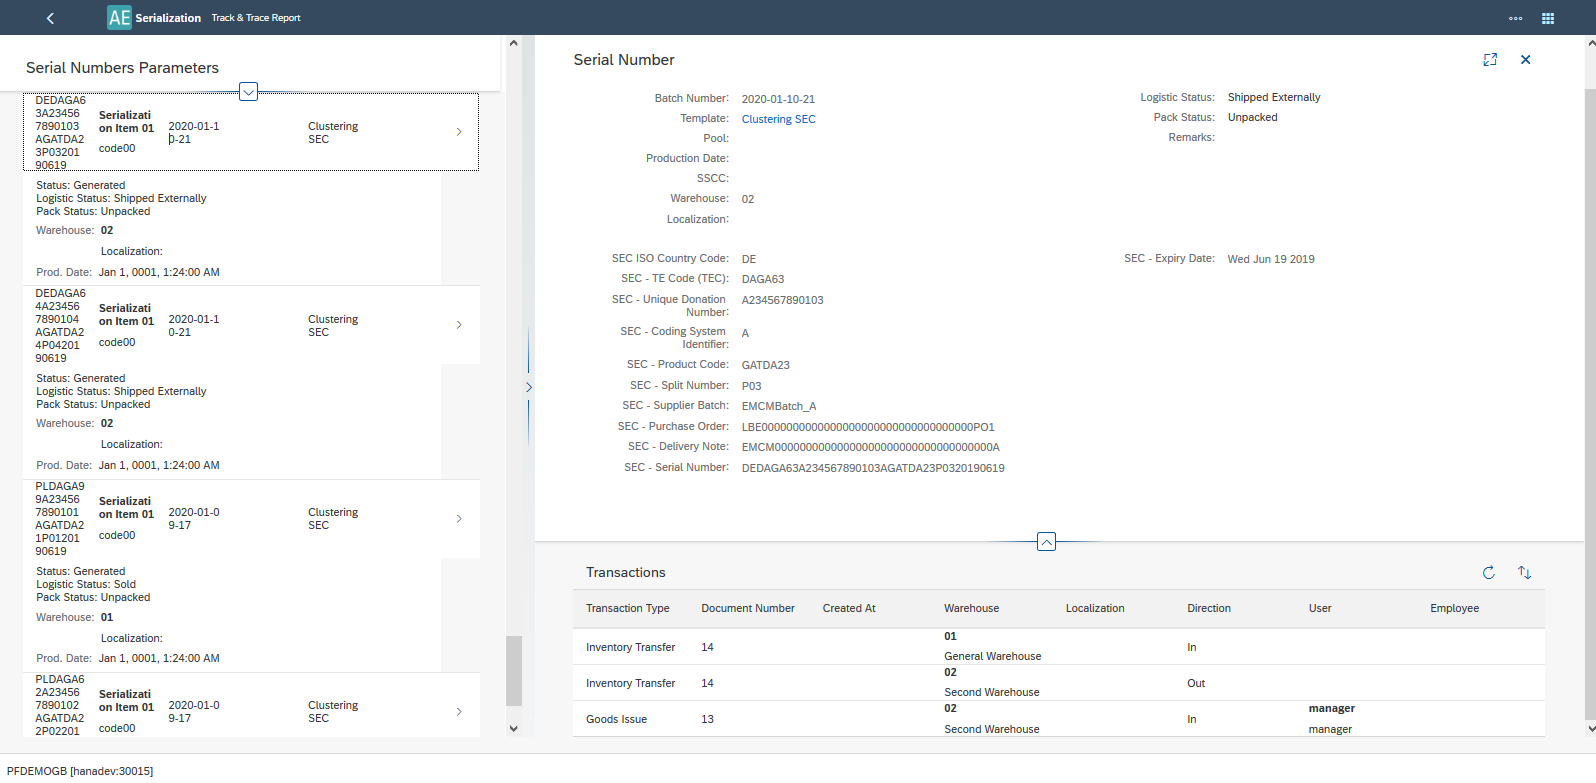1596x783 pixels.
Task: Expand the Serial Numbers Parameters header
Action: 249,92
